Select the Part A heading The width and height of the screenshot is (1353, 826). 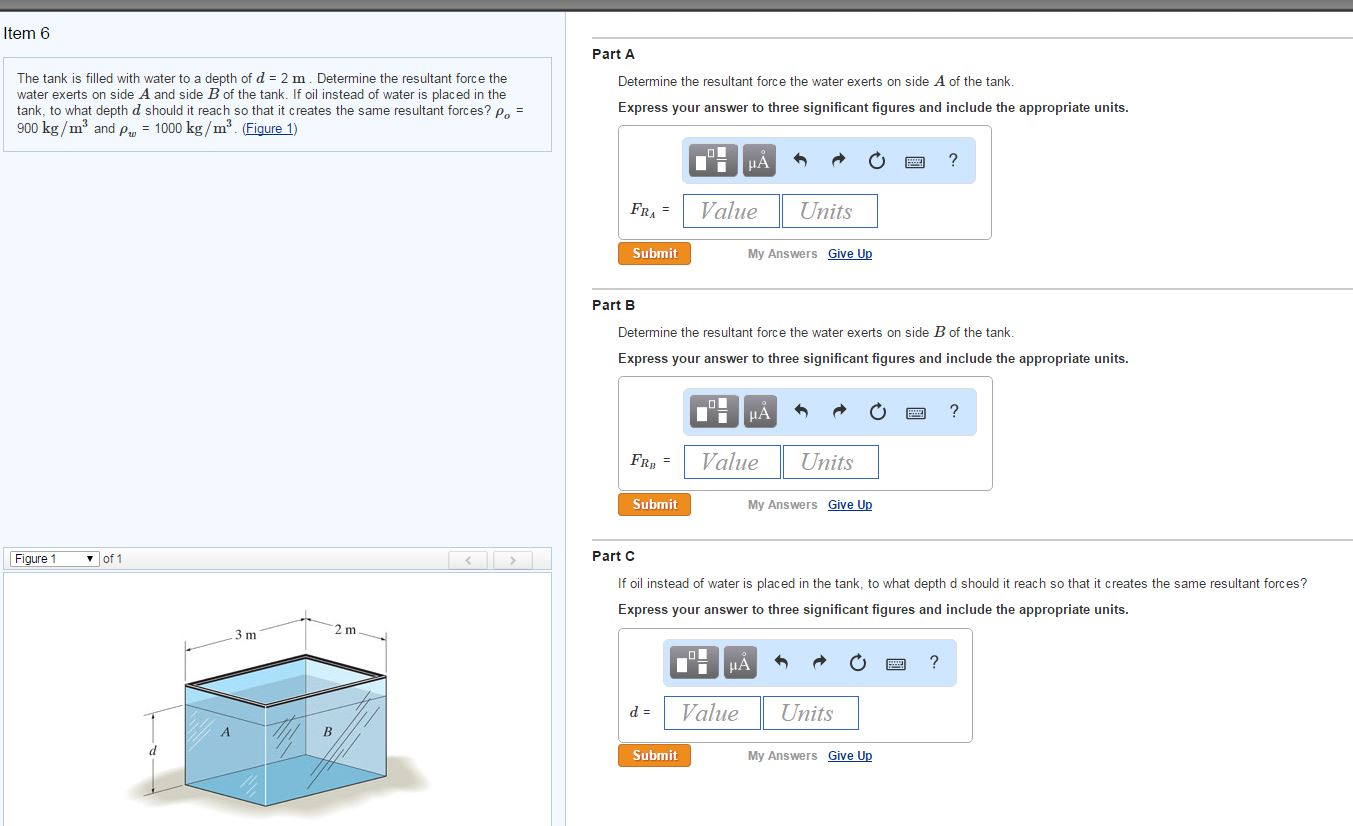coord(613,54)
